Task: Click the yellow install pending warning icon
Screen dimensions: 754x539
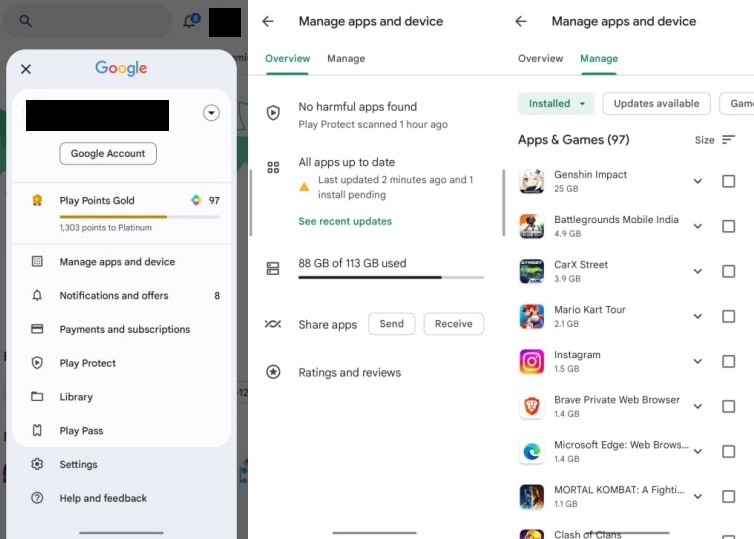Action: (x=304, y=187)
